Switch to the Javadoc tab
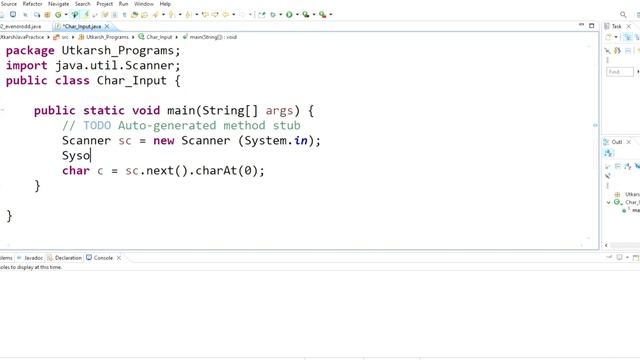 point(30,258)
